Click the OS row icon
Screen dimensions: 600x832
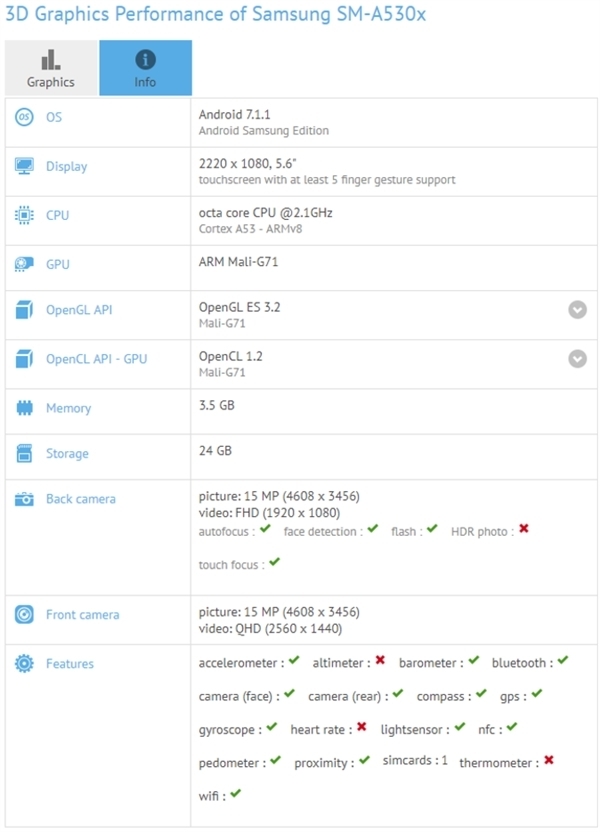(22, 117)
